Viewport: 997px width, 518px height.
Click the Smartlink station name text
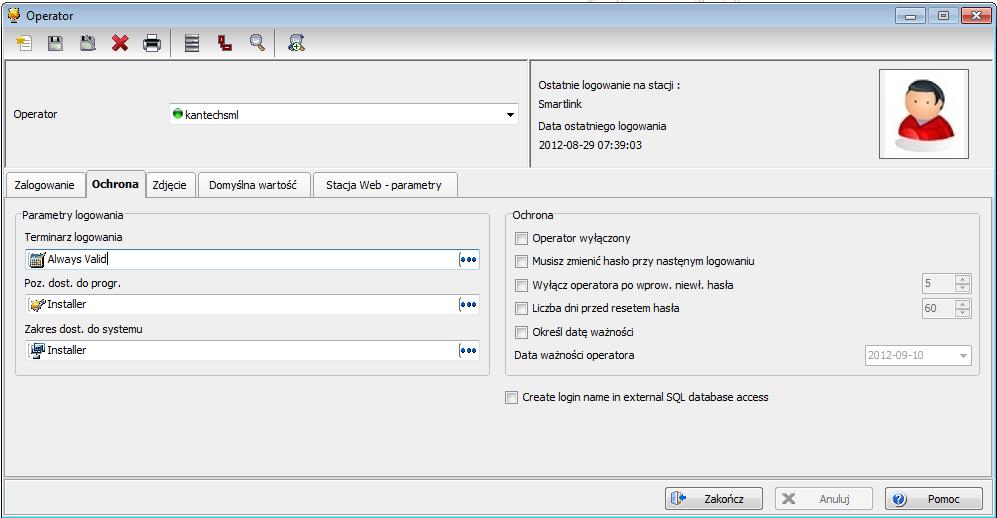click(x=560, y=104)
